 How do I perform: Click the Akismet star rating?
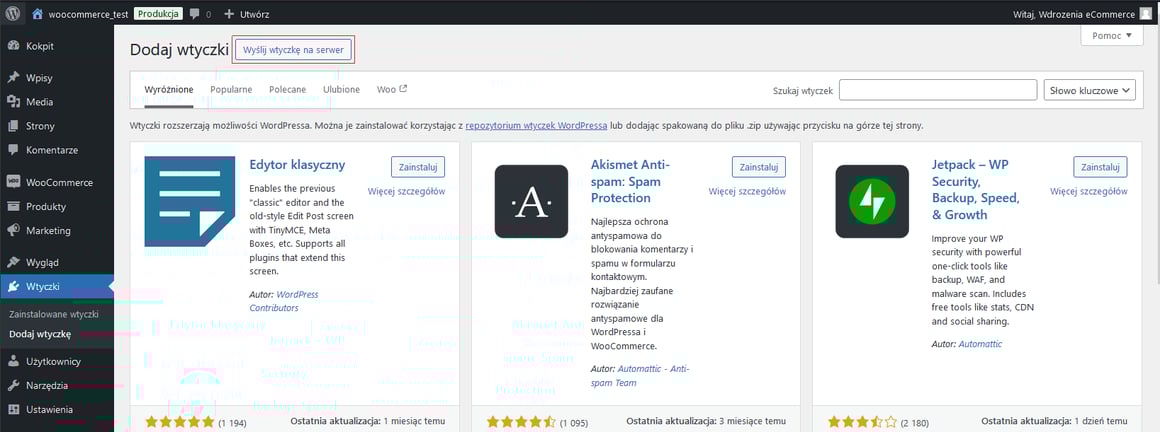tap(521, 422)
